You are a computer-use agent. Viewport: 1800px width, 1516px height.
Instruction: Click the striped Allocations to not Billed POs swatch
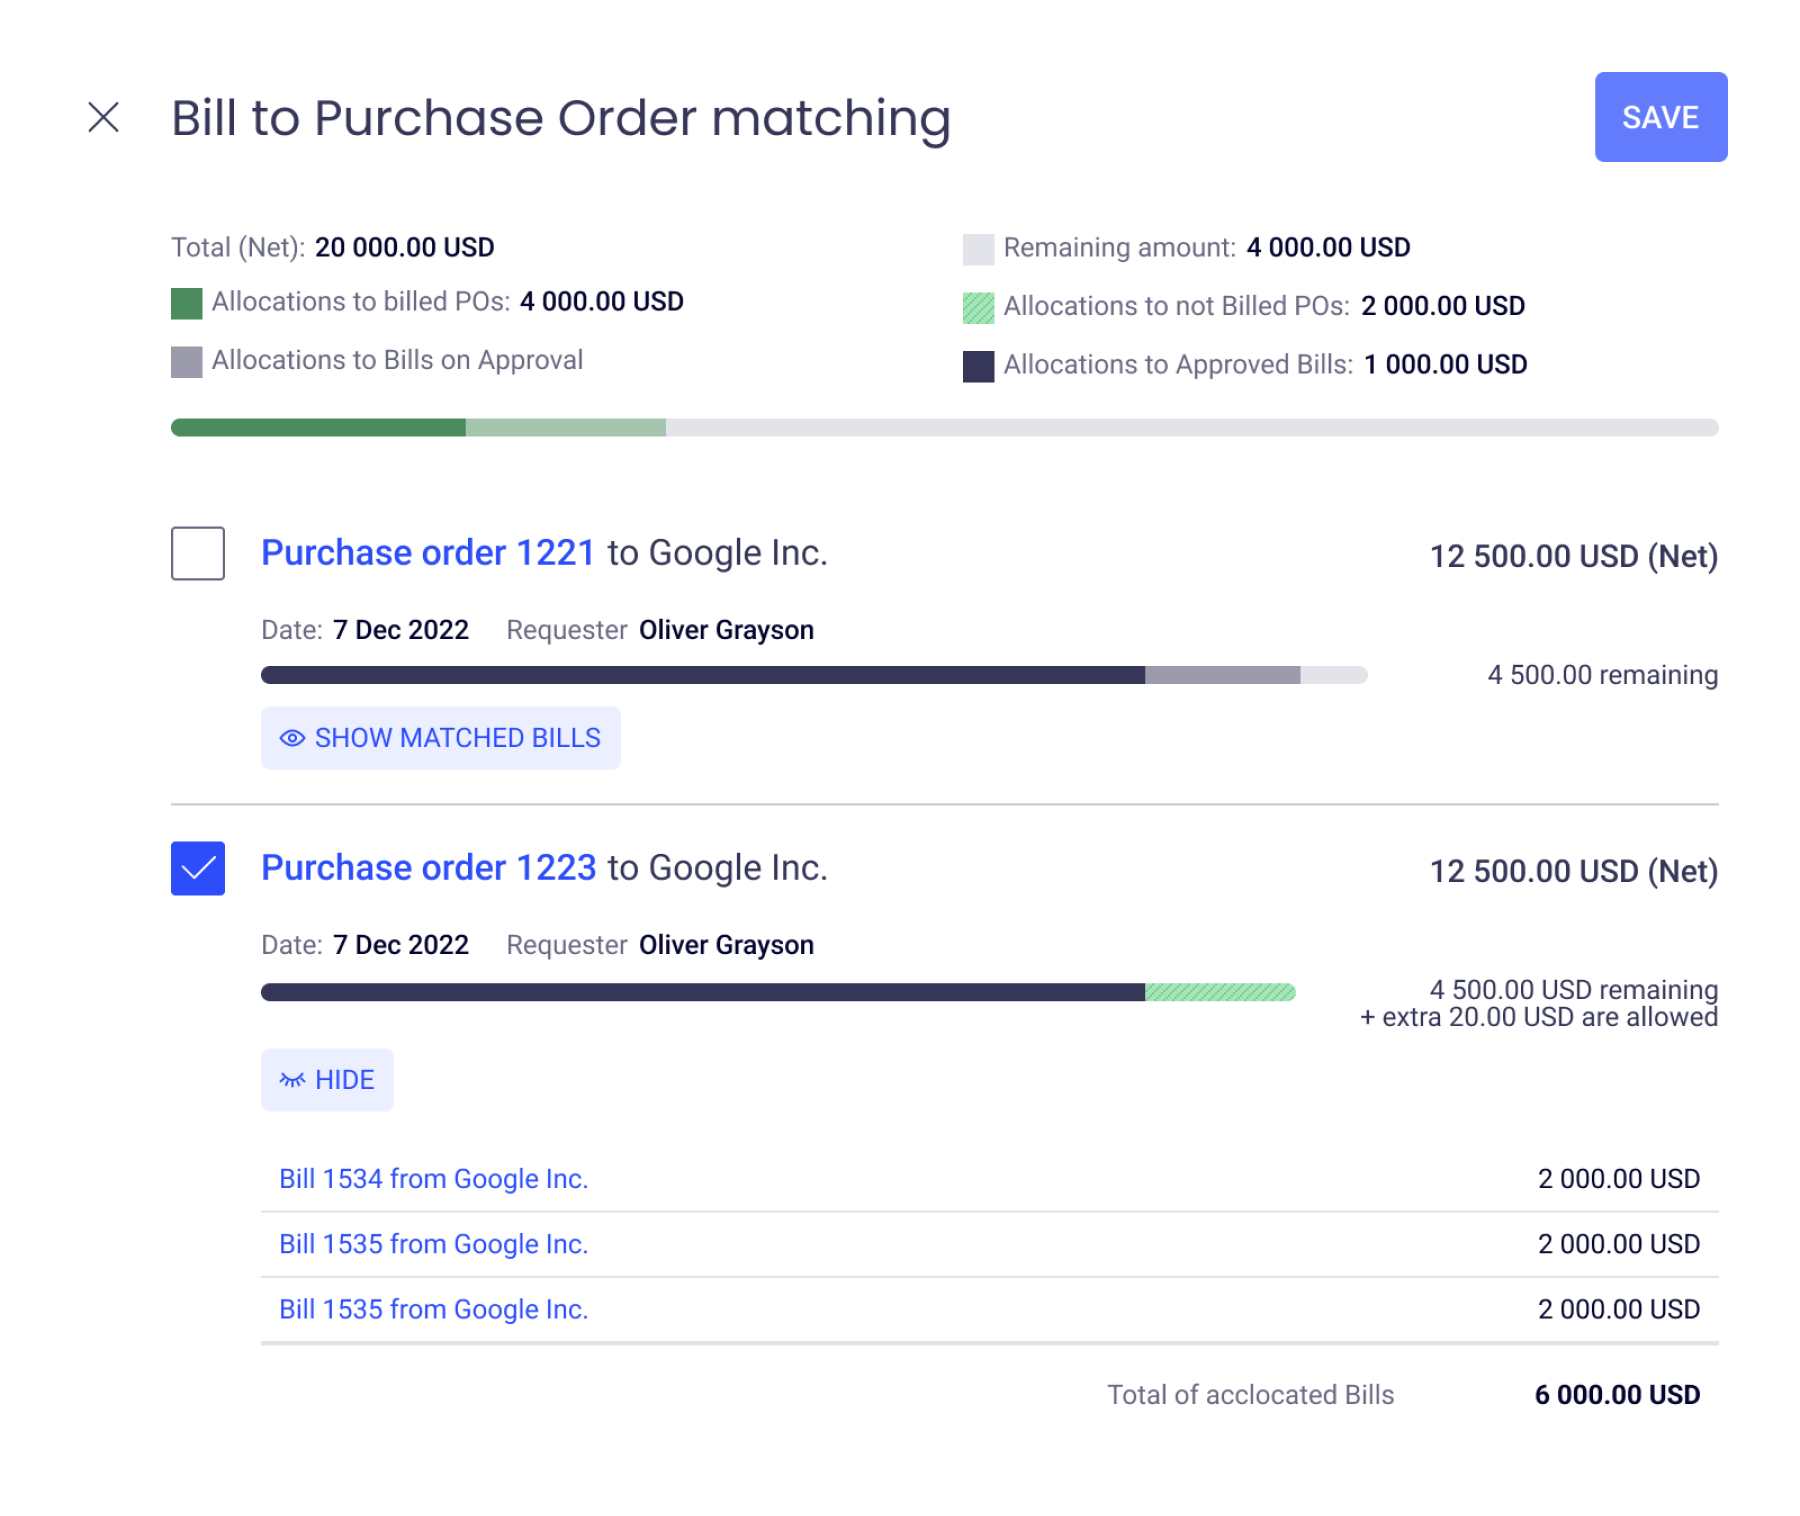click(978, 308)
